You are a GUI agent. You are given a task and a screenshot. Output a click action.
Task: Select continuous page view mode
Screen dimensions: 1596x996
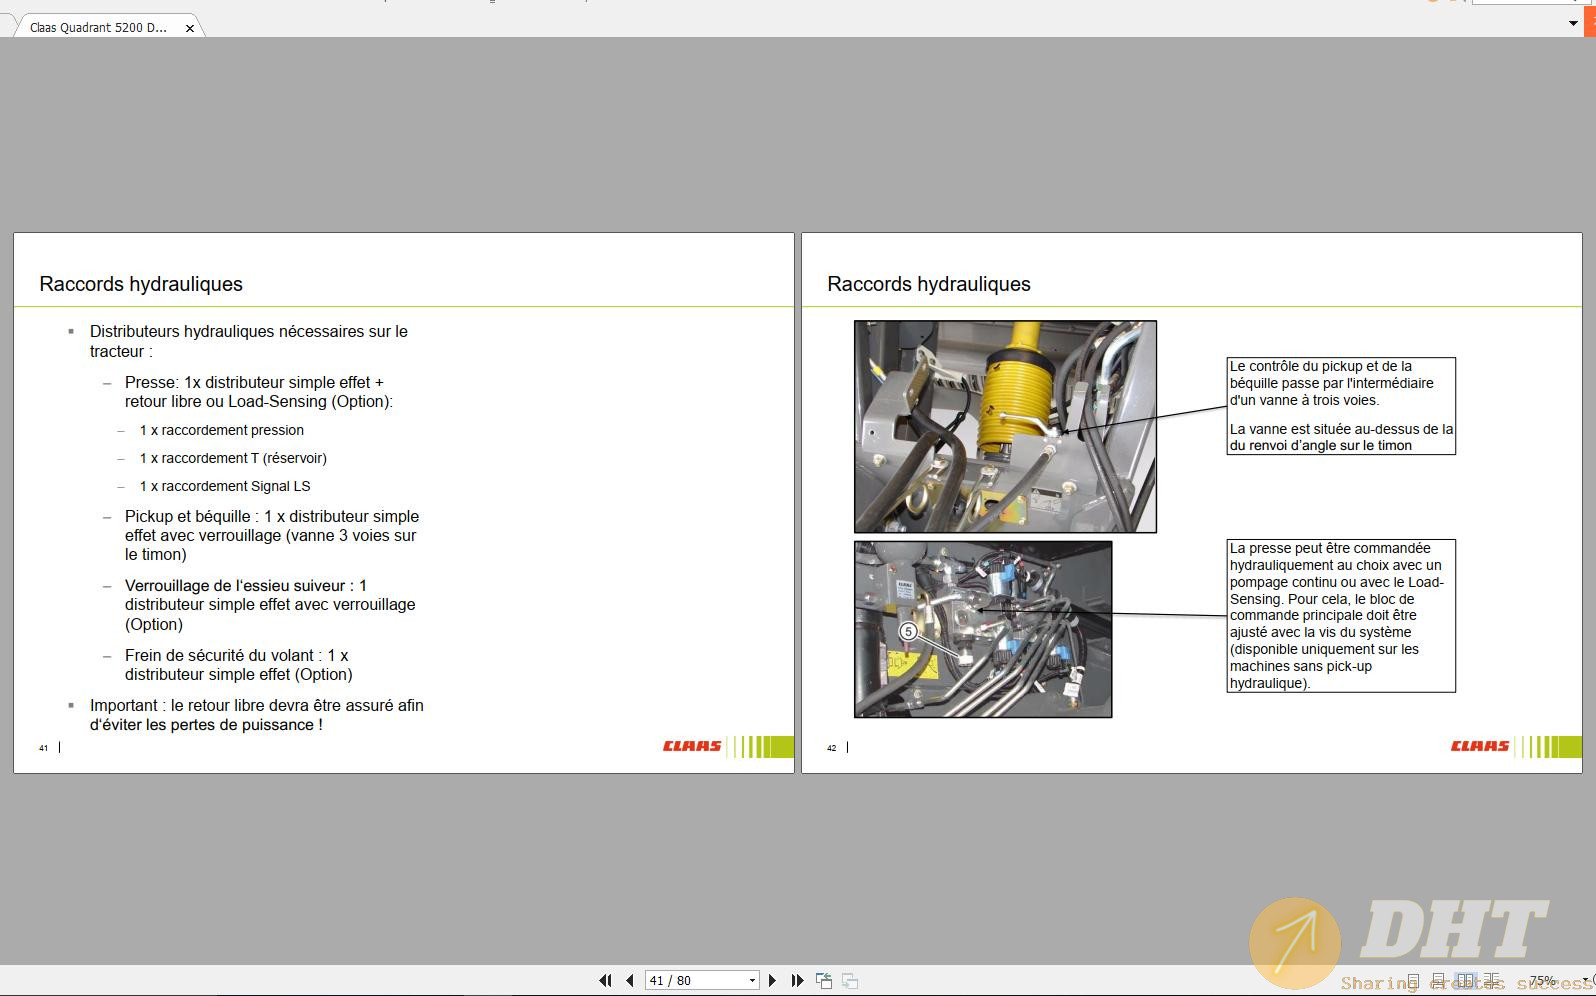tap(1439, 981)
